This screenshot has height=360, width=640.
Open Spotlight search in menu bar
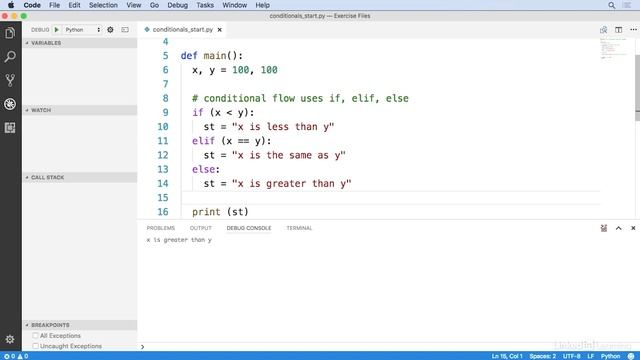[611, 5]
